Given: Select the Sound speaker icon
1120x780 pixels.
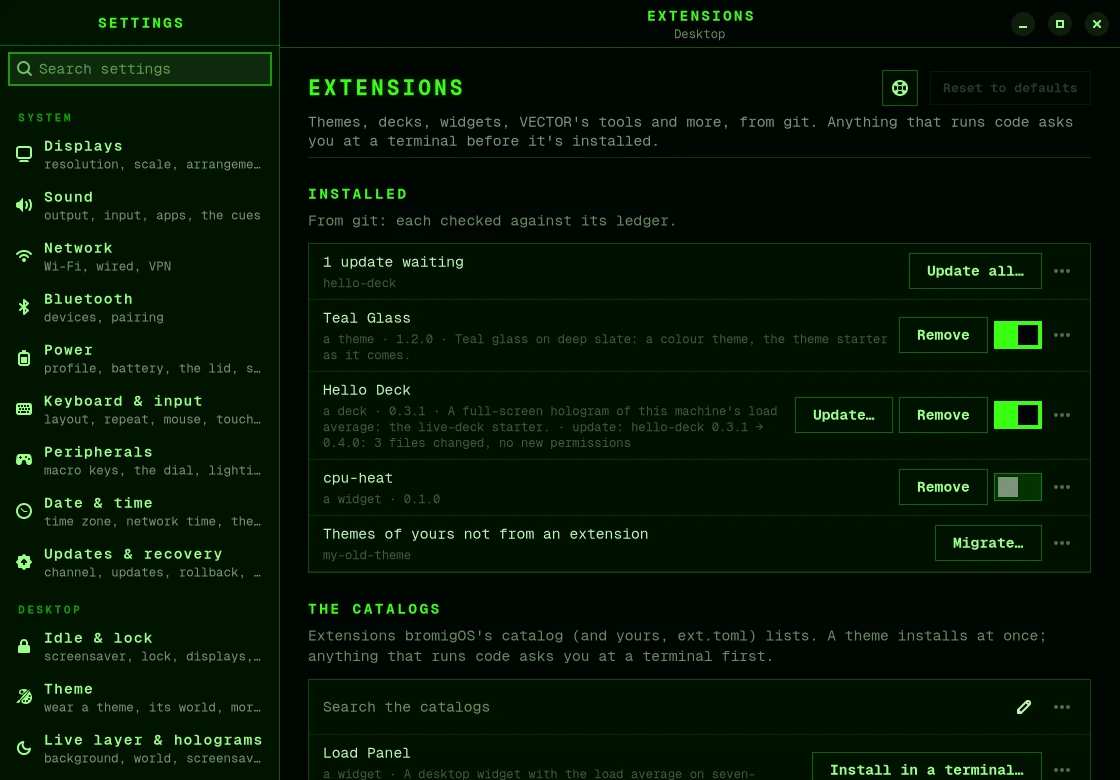Looking at the screenshot, I should [x=24, y=206].
